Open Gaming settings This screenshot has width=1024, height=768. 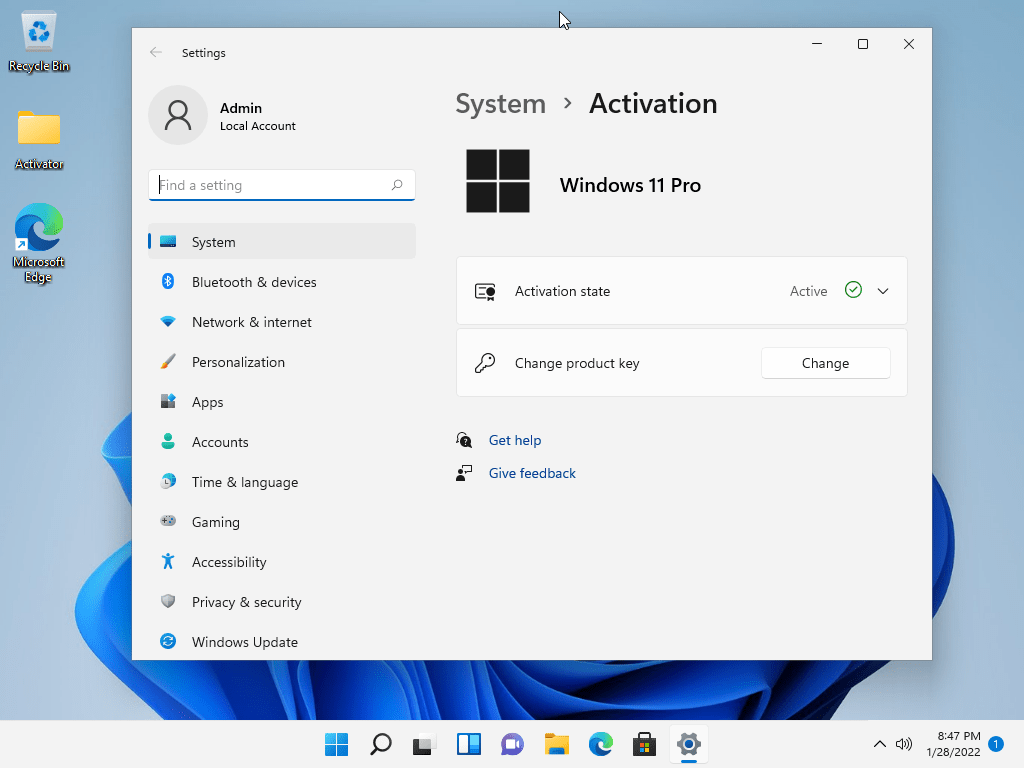coord(281,522)
